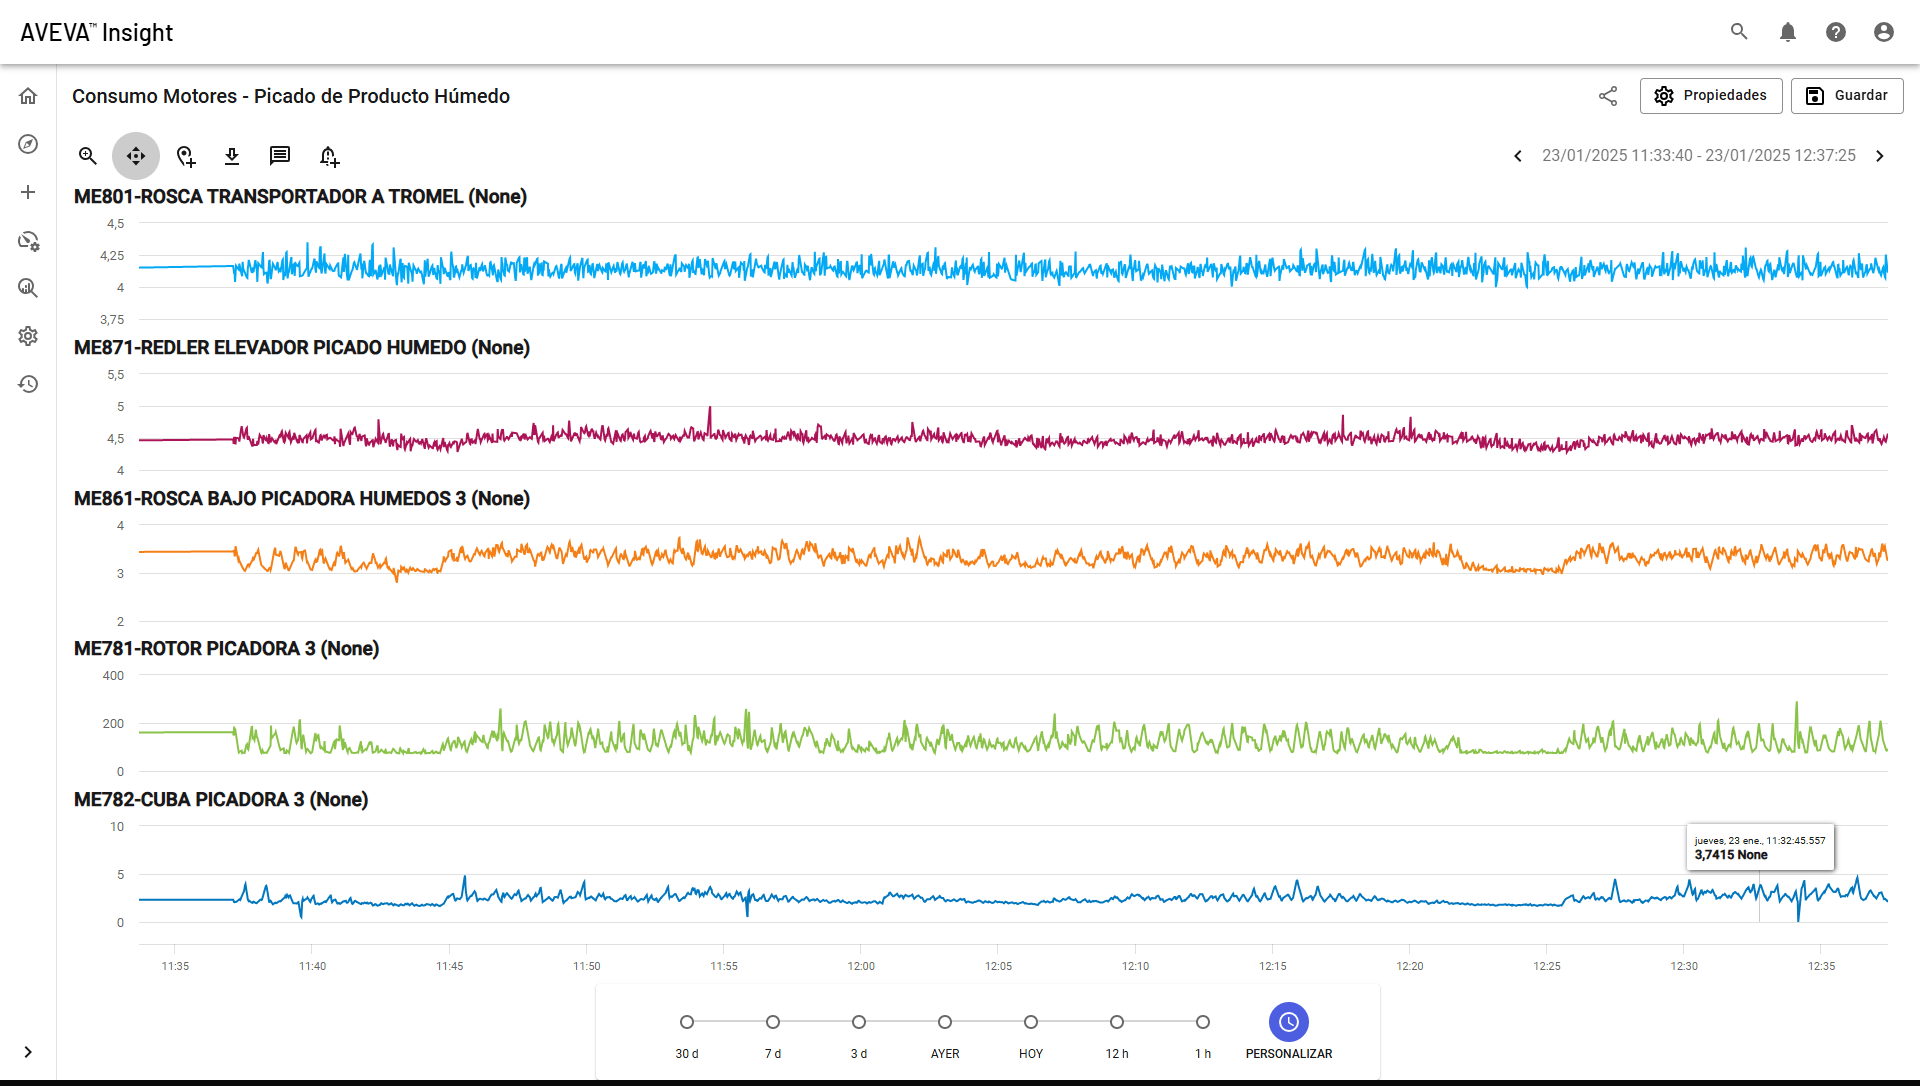Select the 7 d time range
The width and height of the screenshot is (1920, 1086).
[x=773, y=1035]
